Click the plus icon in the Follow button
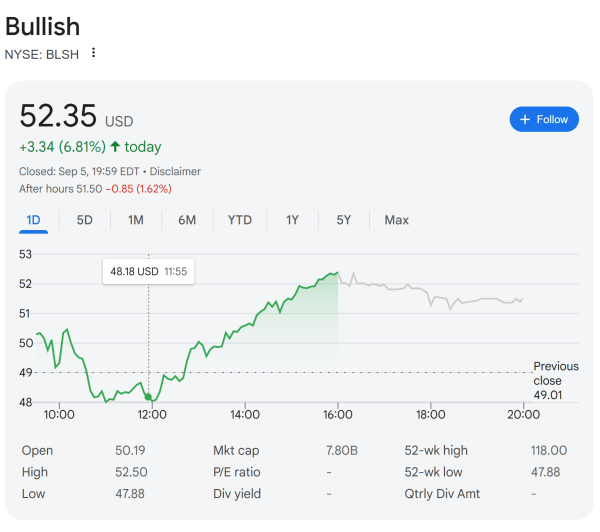Screen dimensions: 600x532 pyautogui.click(x=524, y=119)
